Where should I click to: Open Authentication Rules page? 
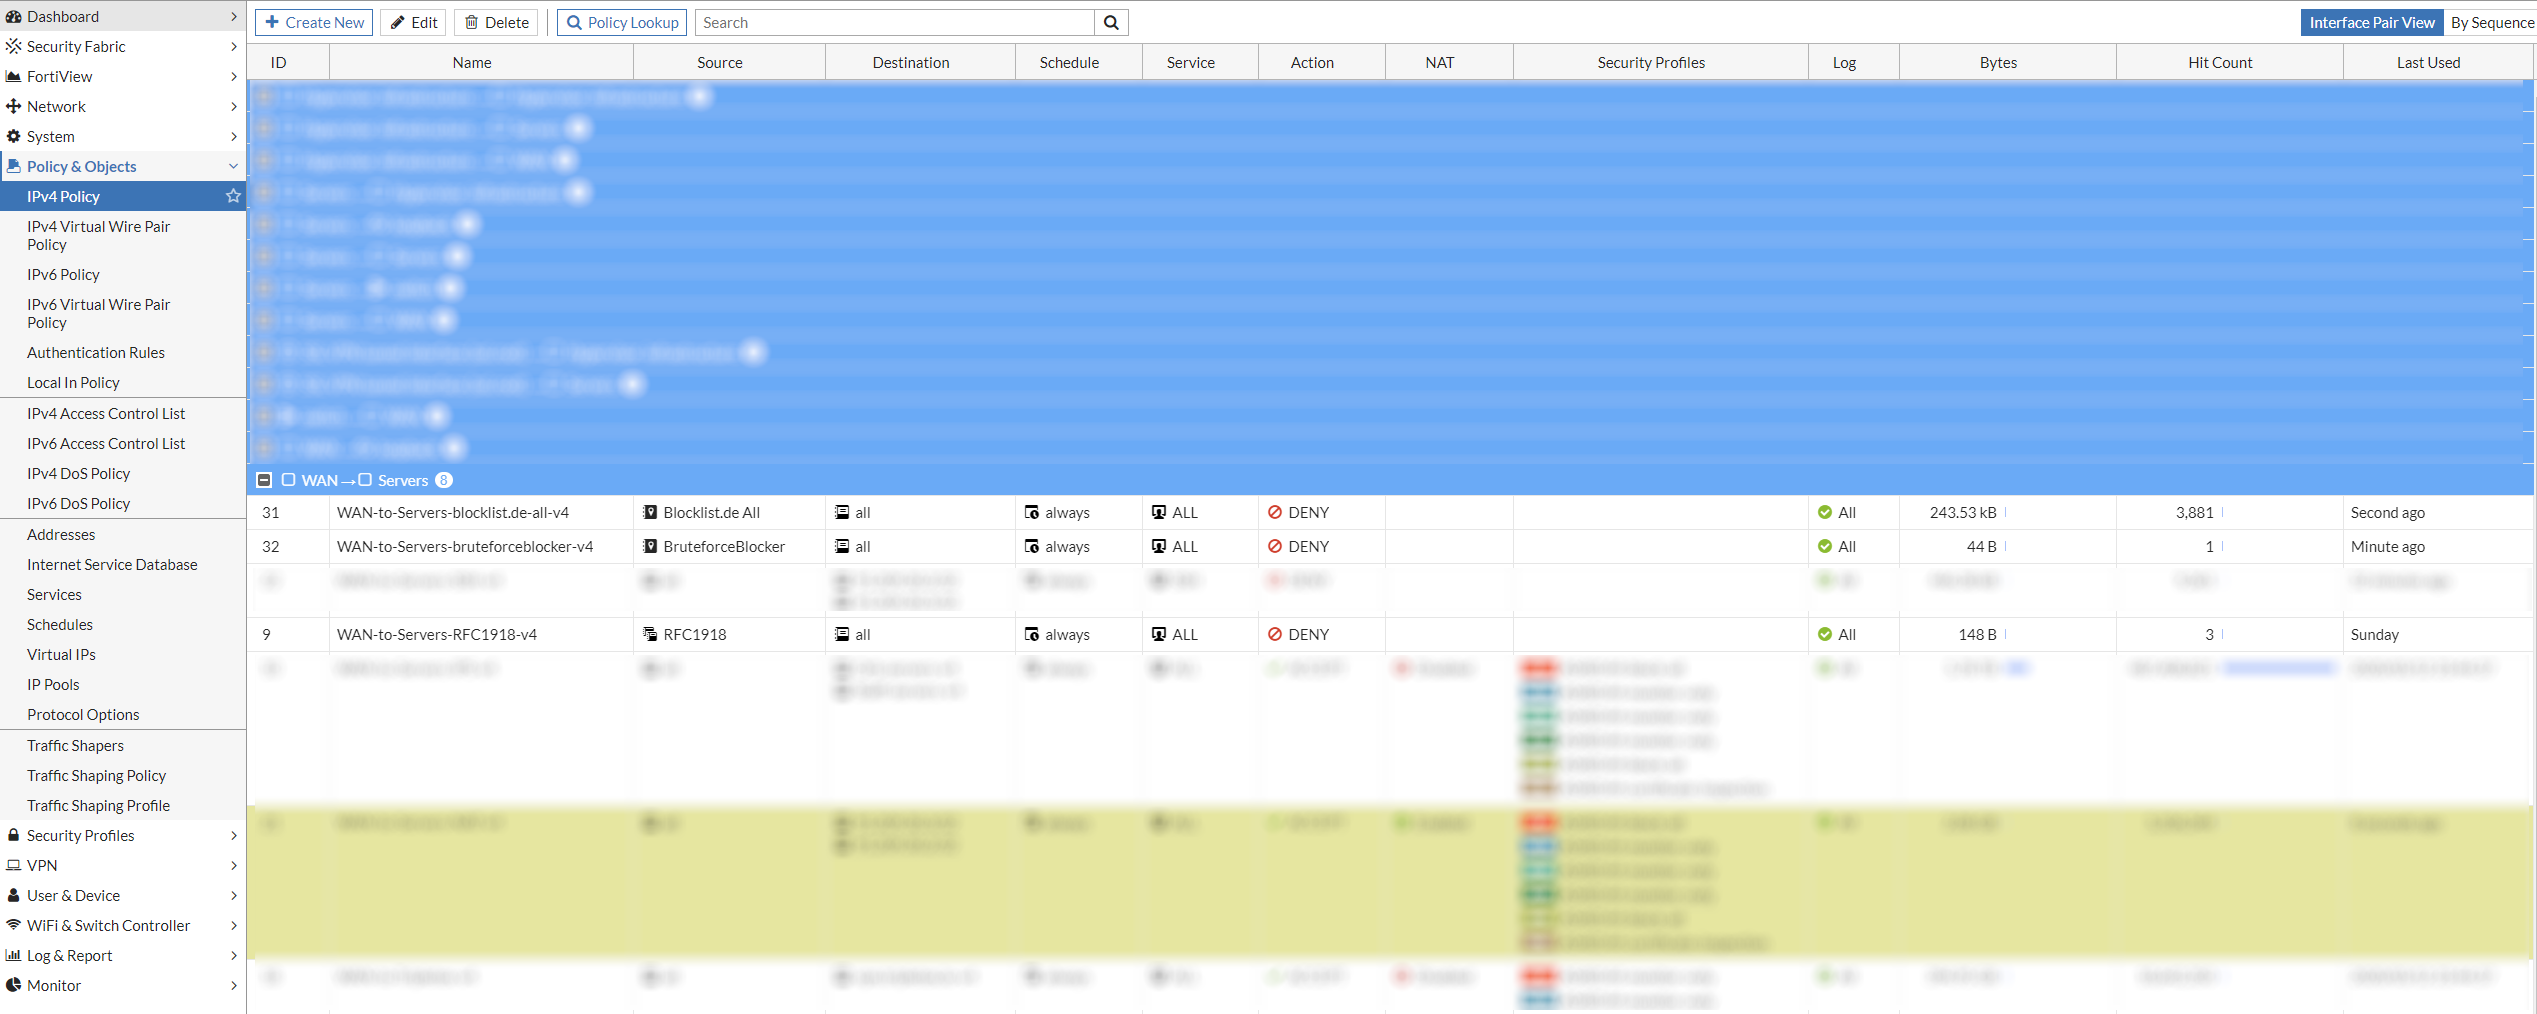pyautogui.click(x=96, y=353)
